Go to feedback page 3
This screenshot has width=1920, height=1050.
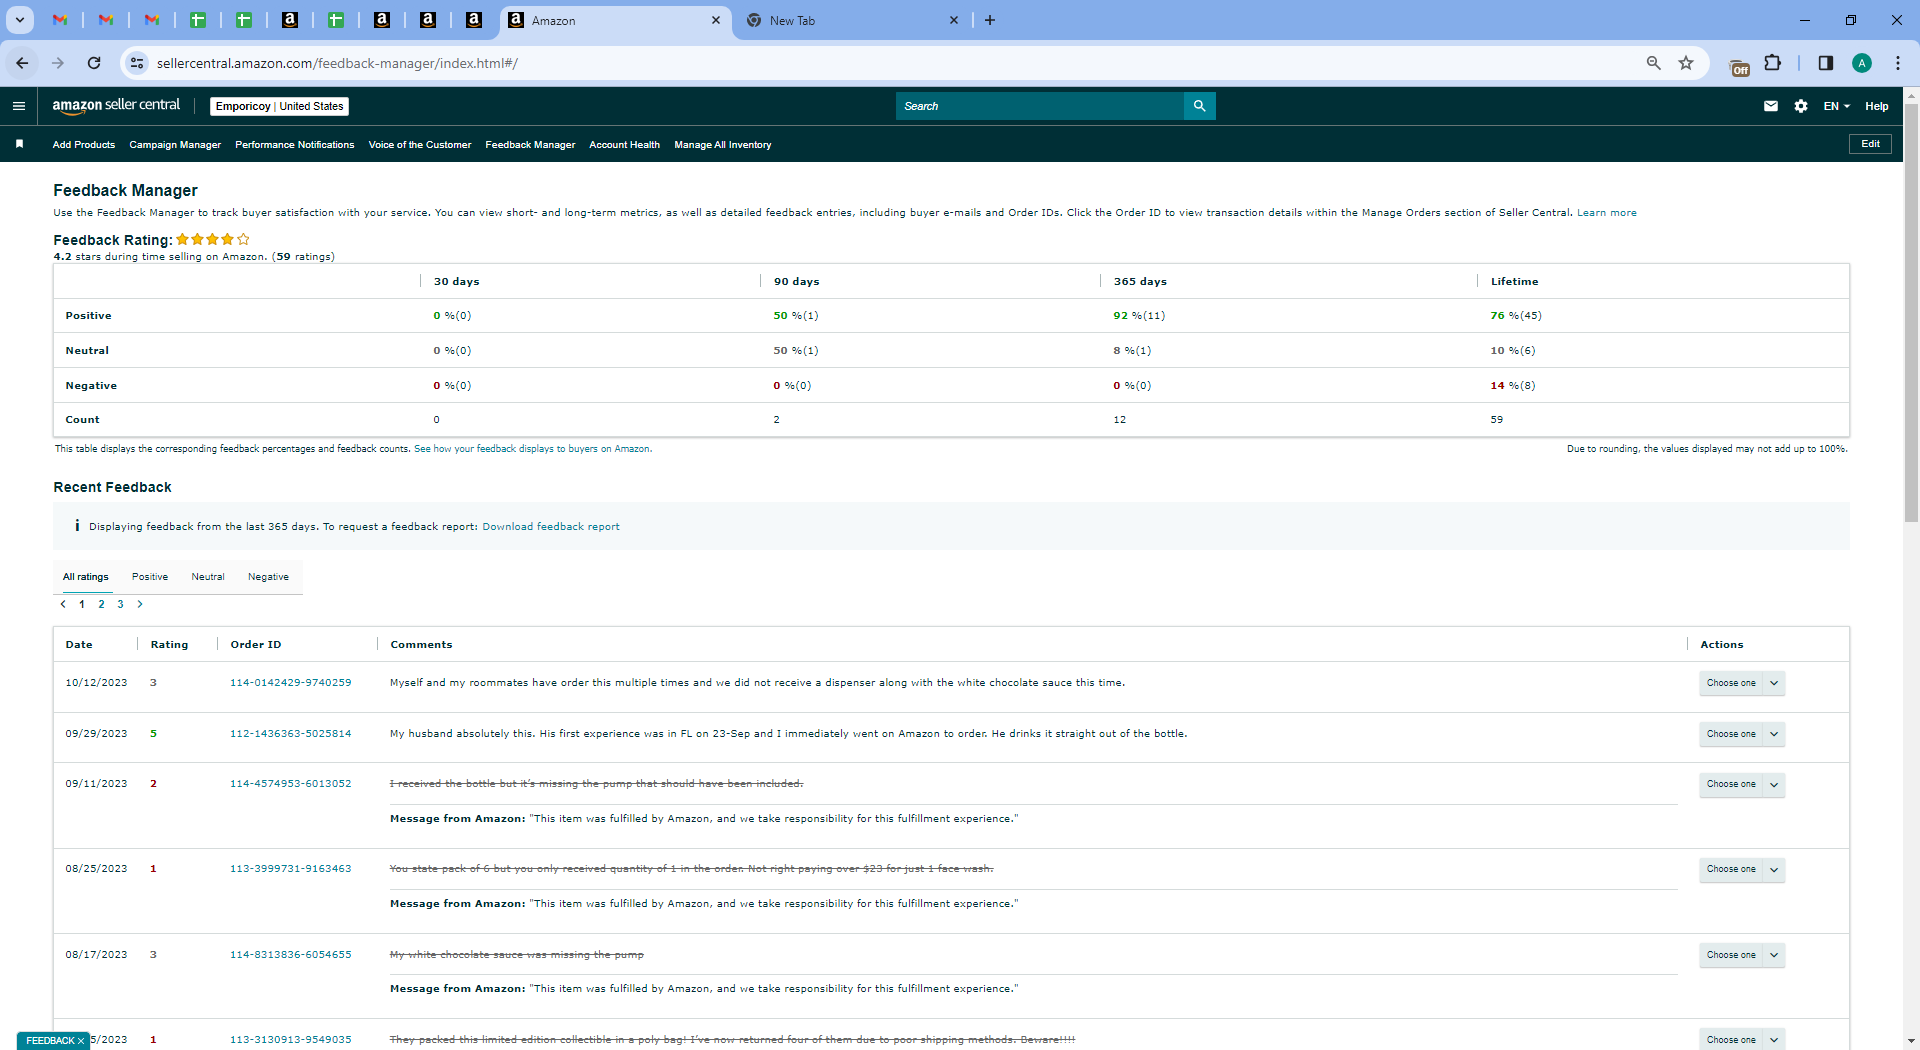(x=120, y=604)
